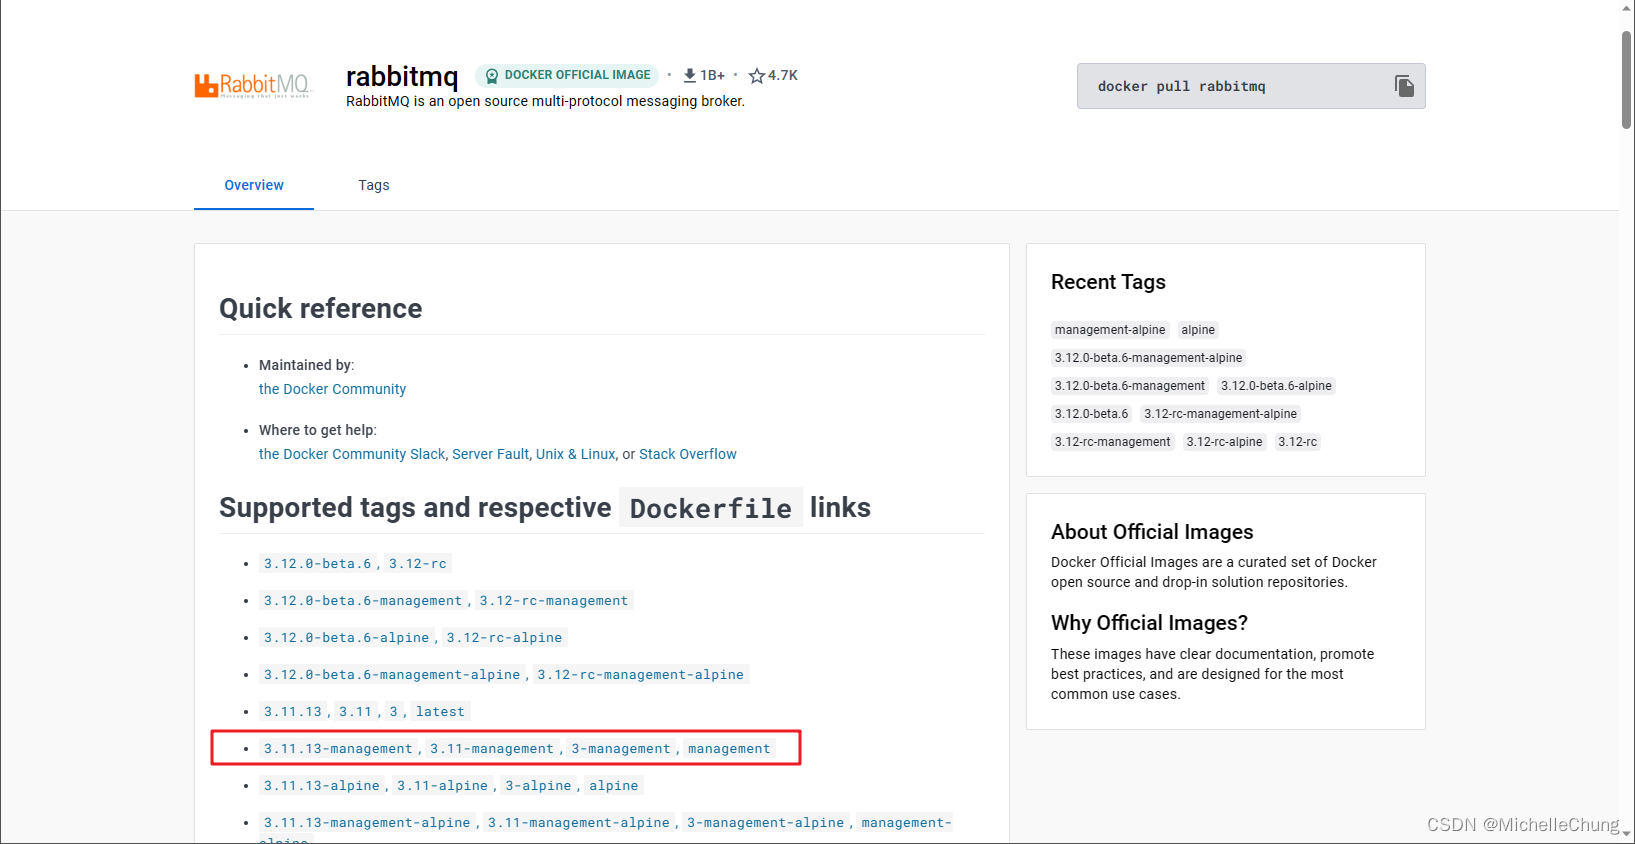
Task: Open the Docker Community maintainer link
Action: click(332, 389)
